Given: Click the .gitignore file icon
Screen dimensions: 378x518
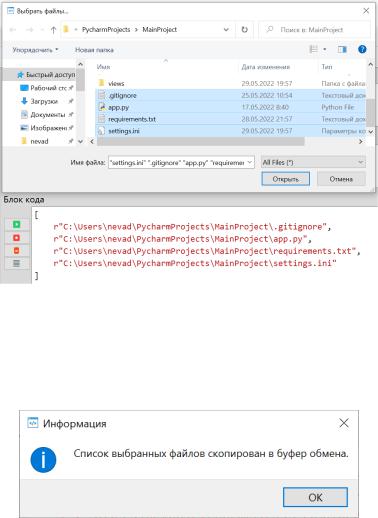Looking at the screenshot, I should [102, 95].
